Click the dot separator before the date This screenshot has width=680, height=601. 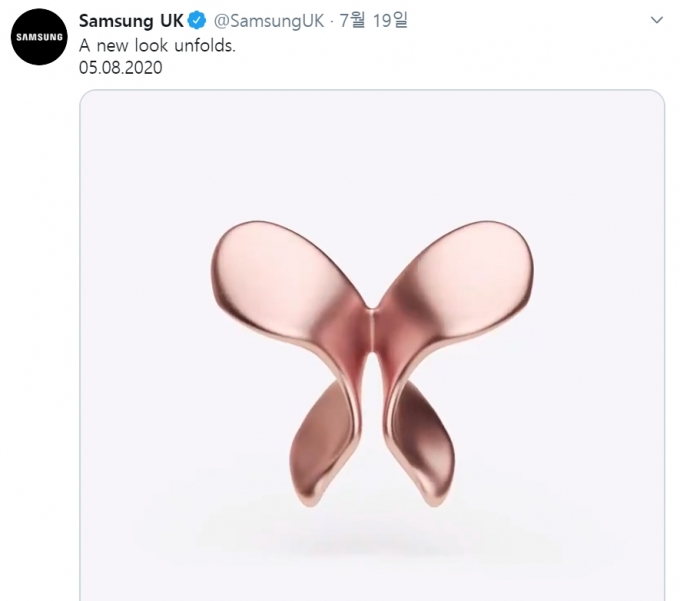click(332, 21)
